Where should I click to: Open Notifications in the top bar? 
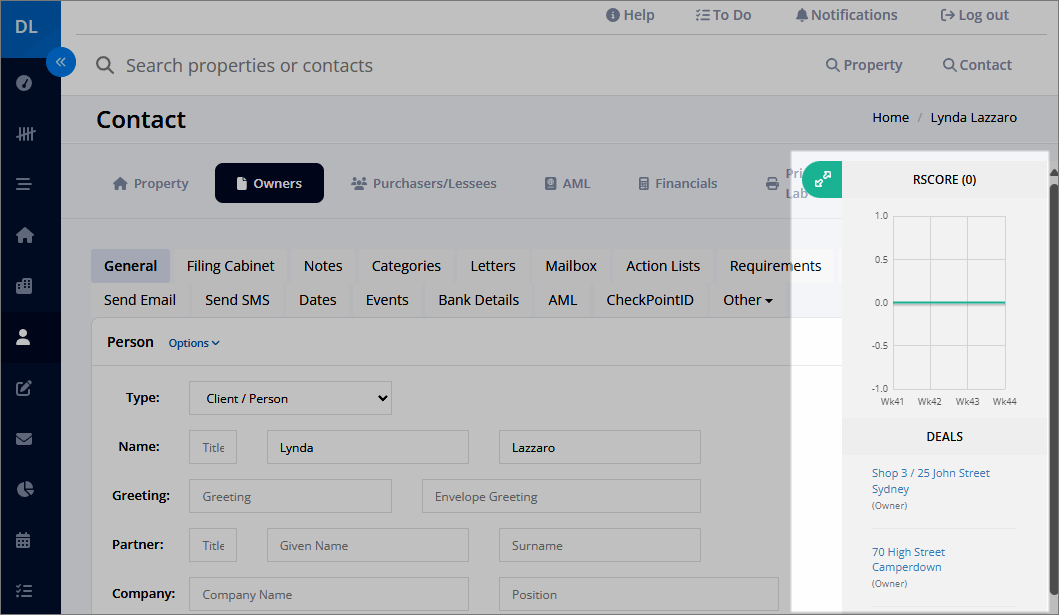pos(846,15)
